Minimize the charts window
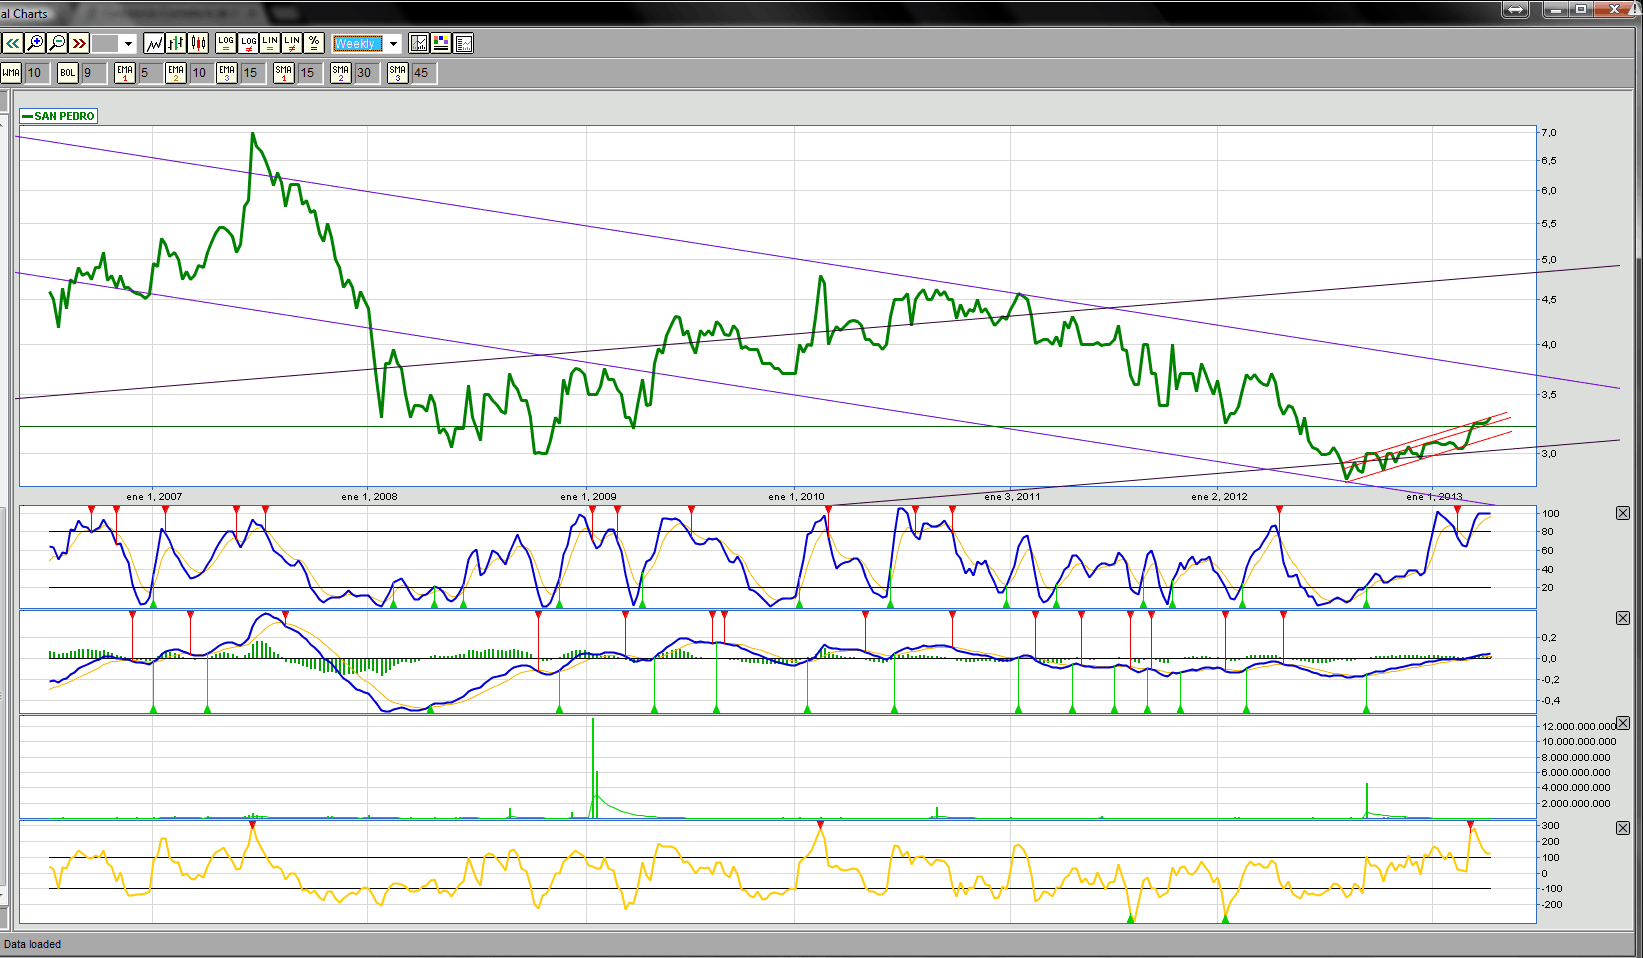Image resolution: width=1643 pixels, height=958 pixels. pos(1556,9)
